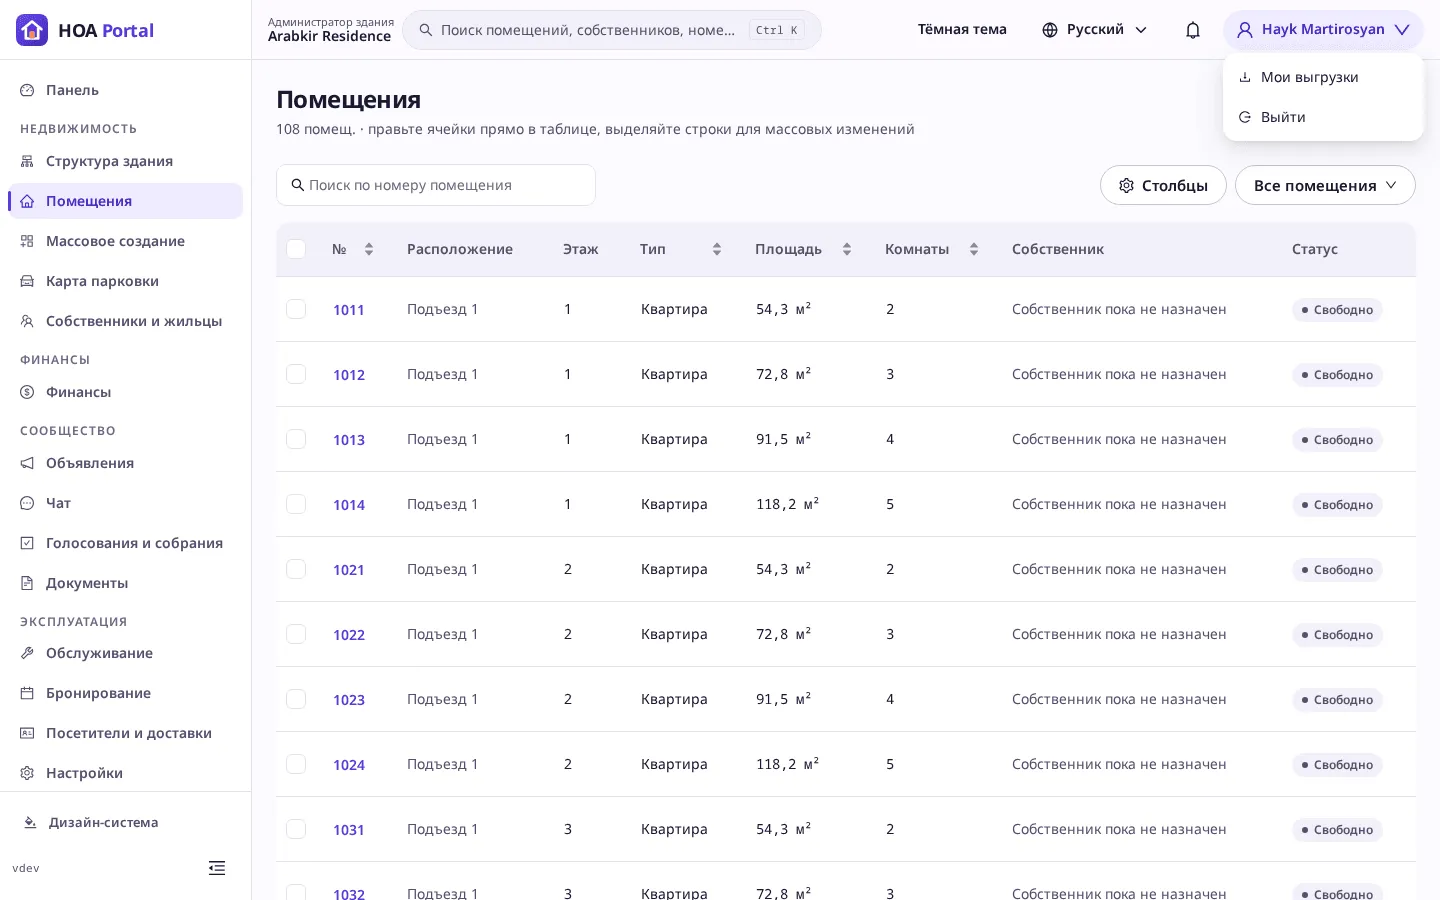Screen dimensions: 1440x900
Task: Focus the global search bar in header
Action: tap(612, 30)
